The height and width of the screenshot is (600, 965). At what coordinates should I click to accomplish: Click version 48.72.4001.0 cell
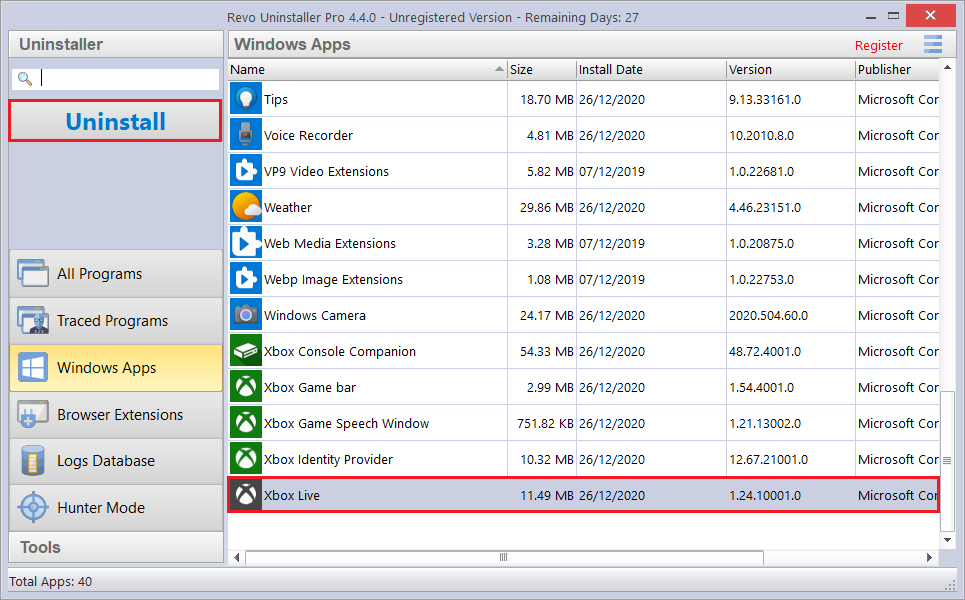(x=765, y=351)
